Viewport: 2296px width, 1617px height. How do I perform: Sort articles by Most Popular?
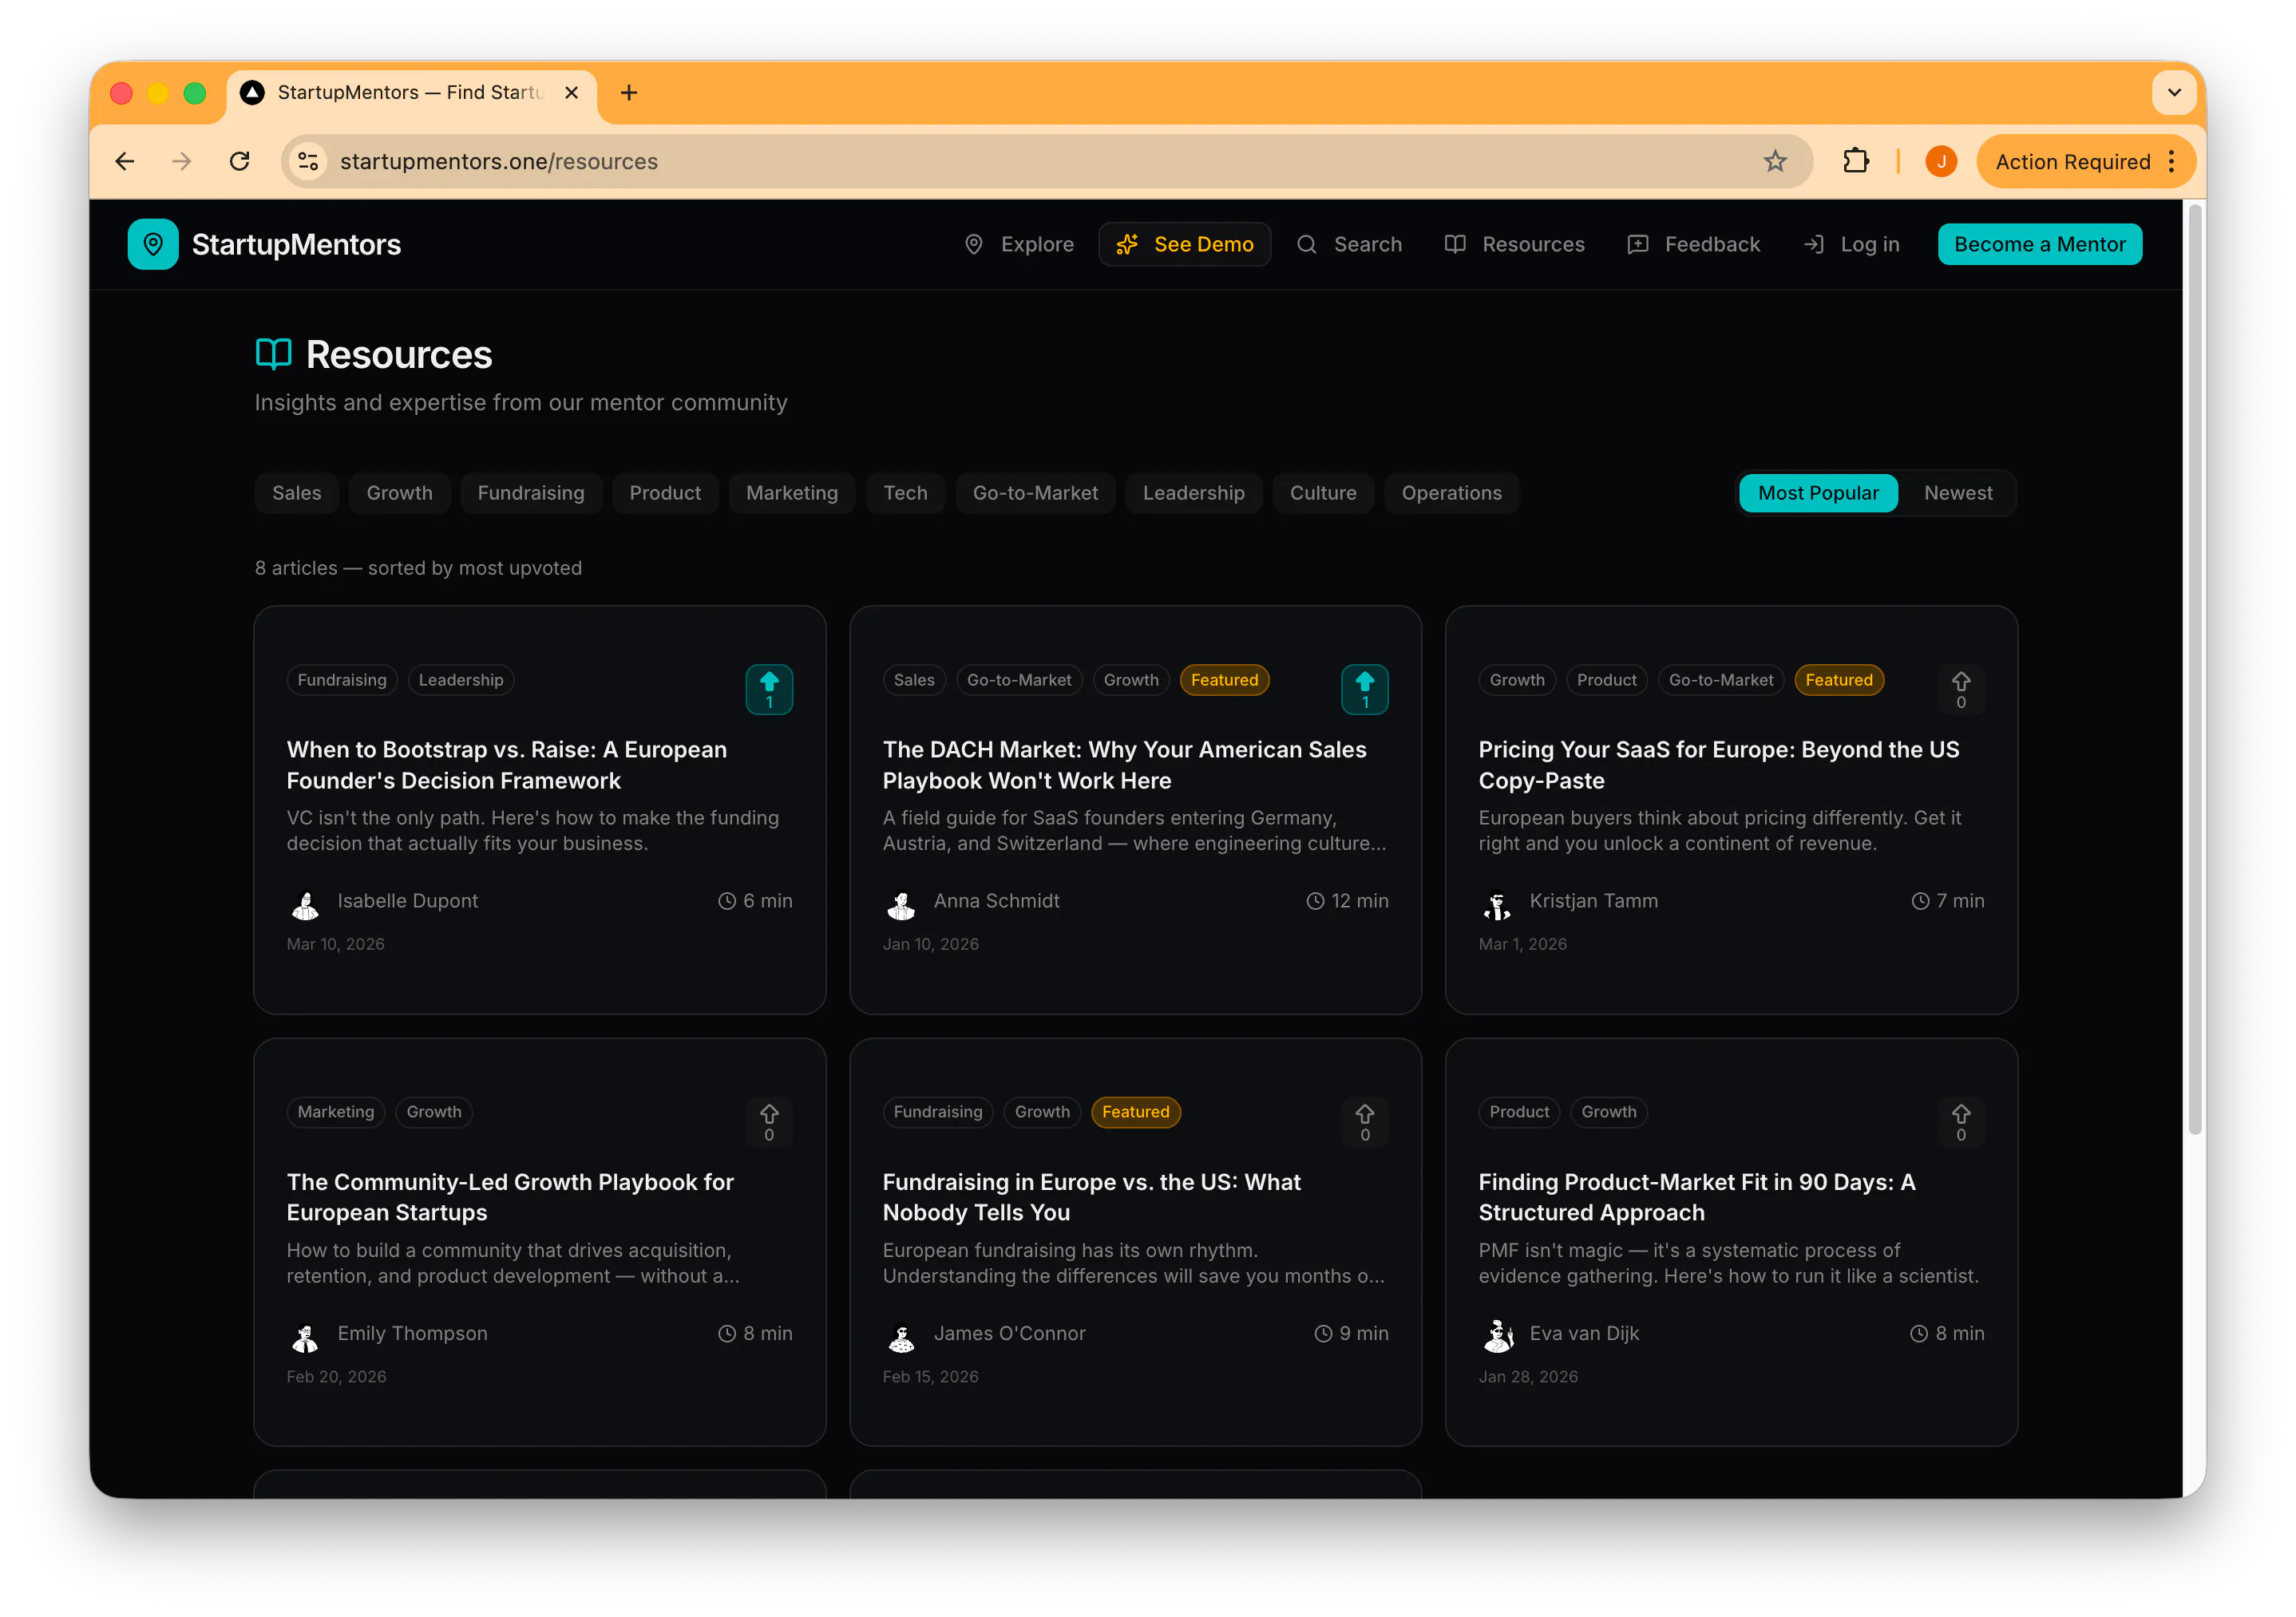[x=1818, y=493]
